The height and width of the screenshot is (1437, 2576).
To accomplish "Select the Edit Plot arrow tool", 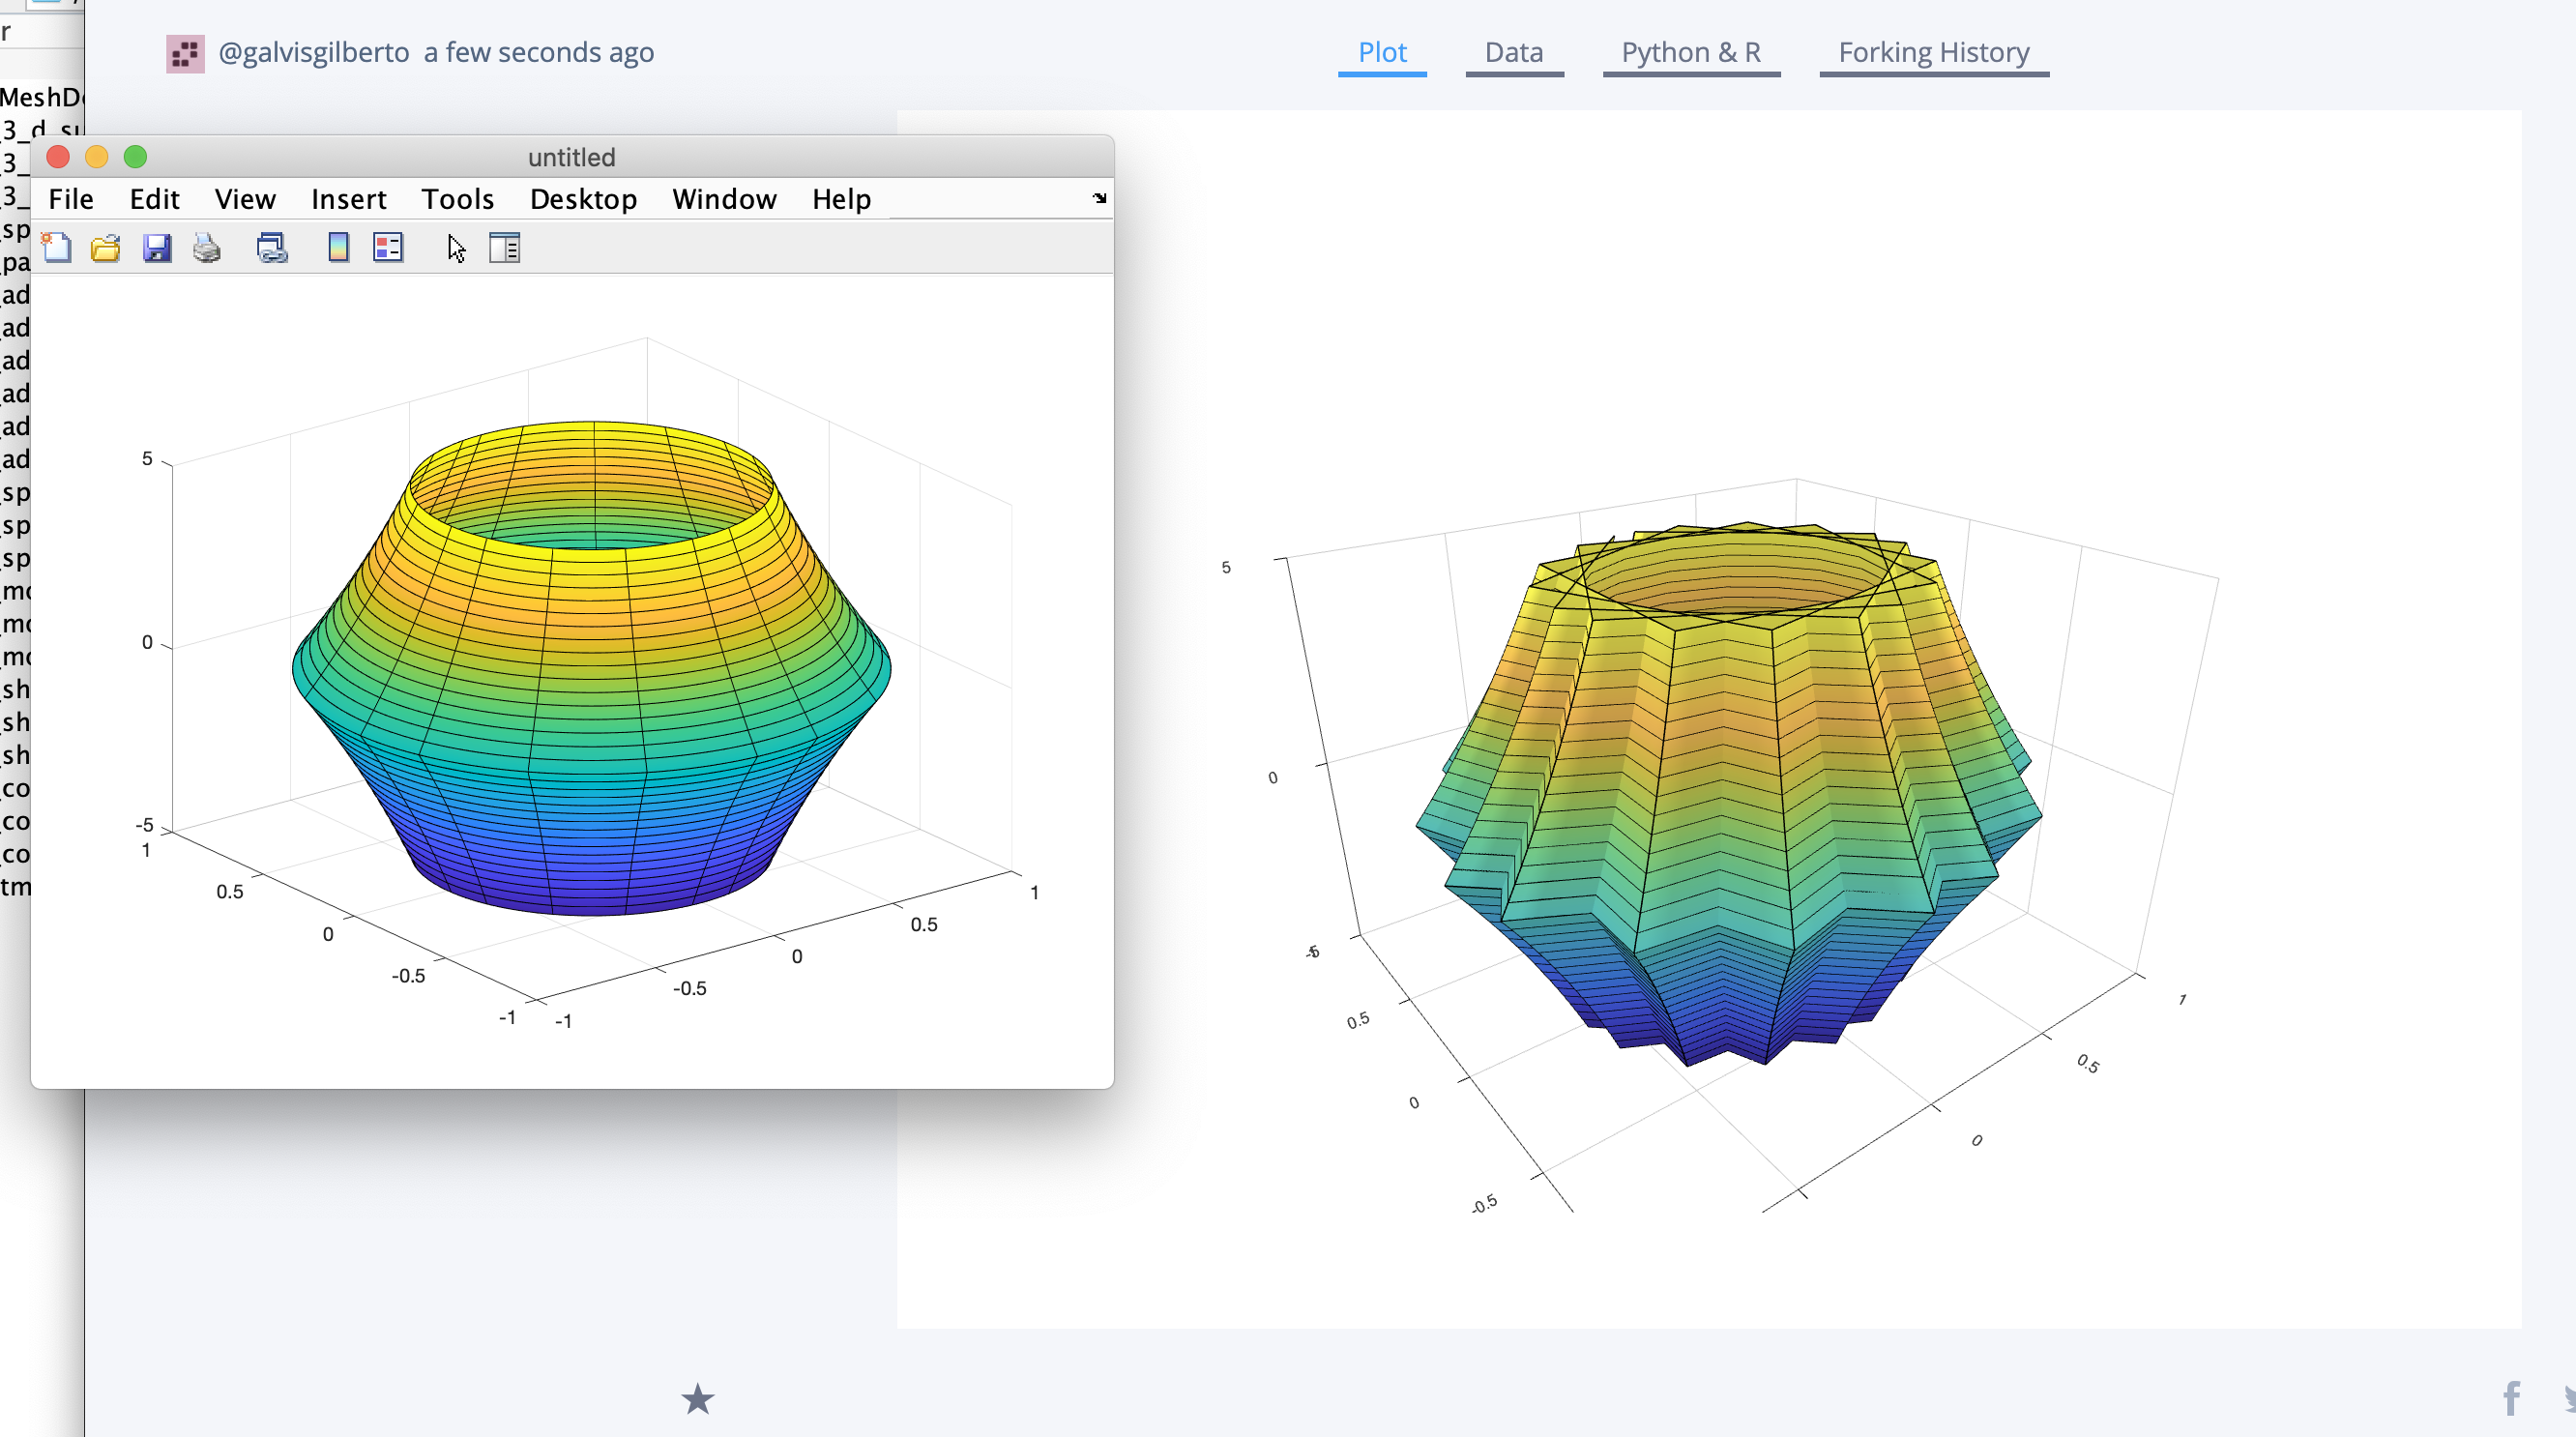I will pyautogui.click(x=456, y=248).
